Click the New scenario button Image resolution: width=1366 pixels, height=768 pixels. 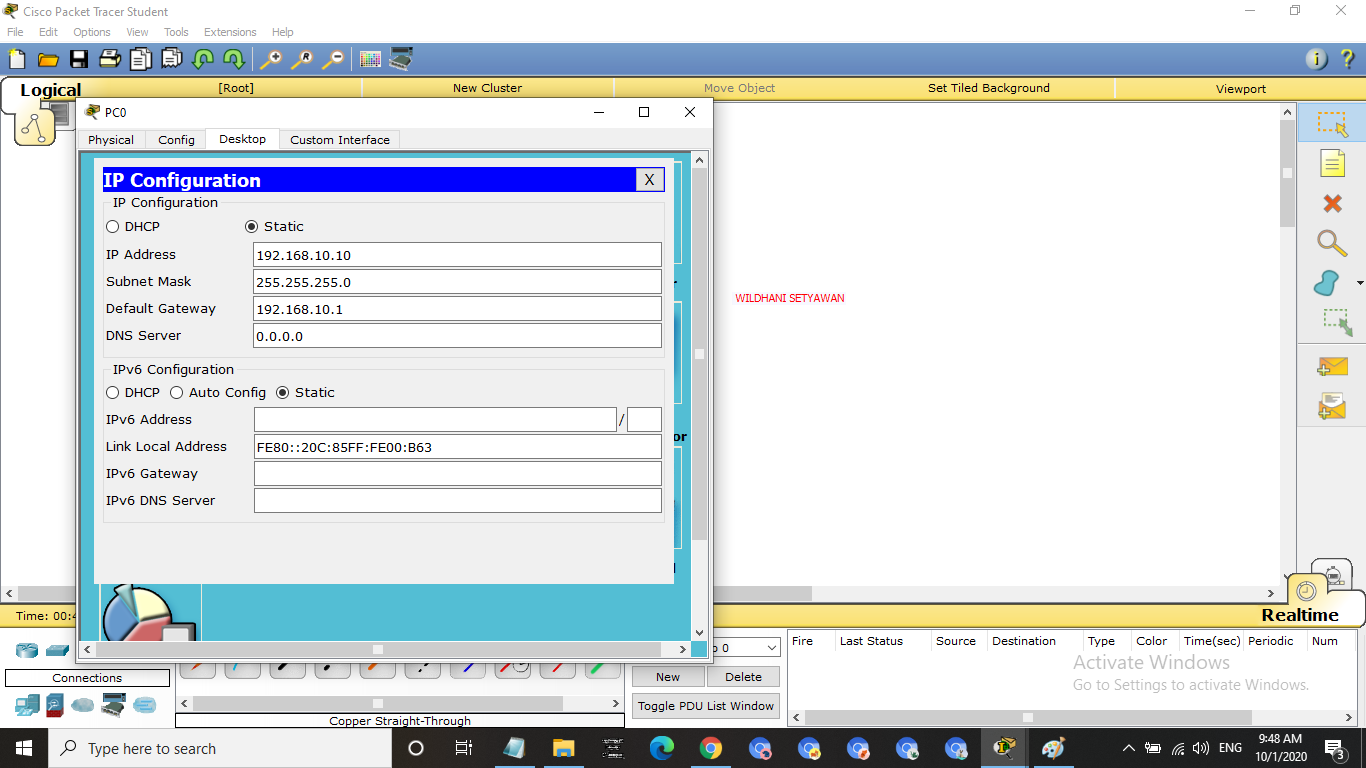[x=668, y=677]
